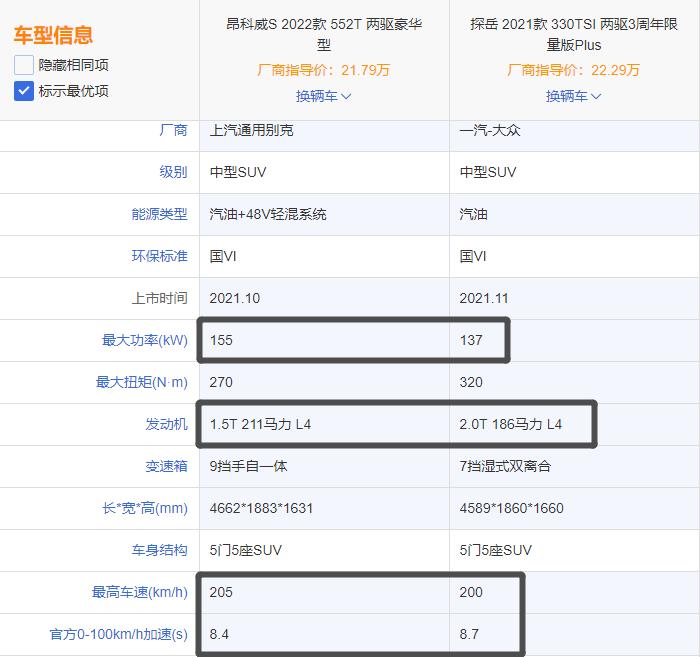Click the 上市时间 row label
Viewport: 700px width, 657px height.
159,298
